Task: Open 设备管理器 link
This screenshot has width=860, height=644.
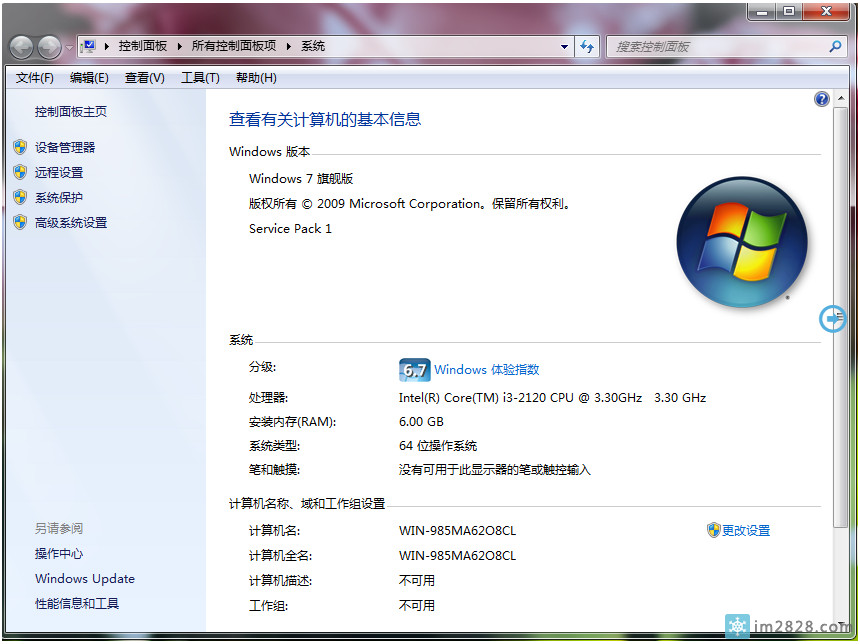Action: (x=65, y=148)
